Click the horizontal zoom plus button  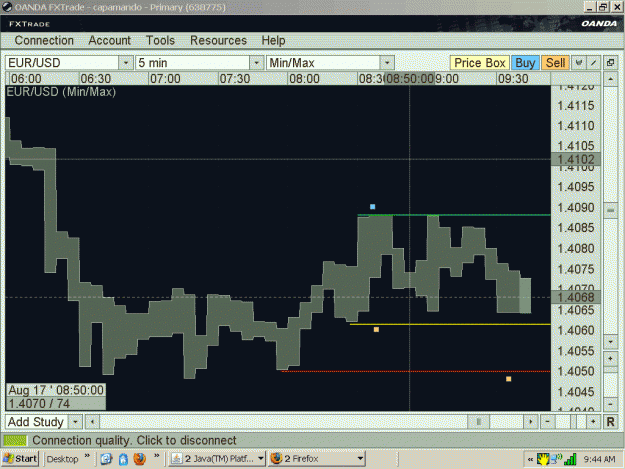point(593,422)
